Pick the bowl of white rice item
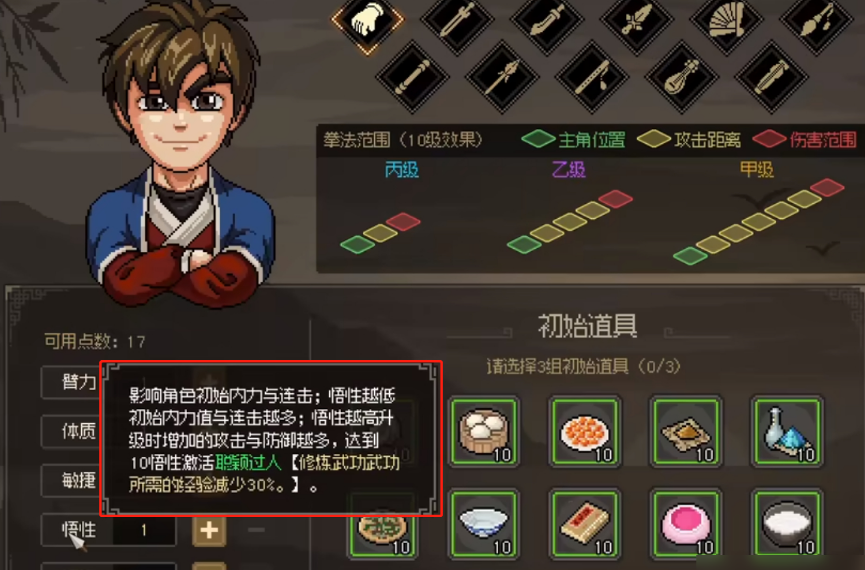Image resolution: width=865 pixels, height=570 pixels. point(787,523)
